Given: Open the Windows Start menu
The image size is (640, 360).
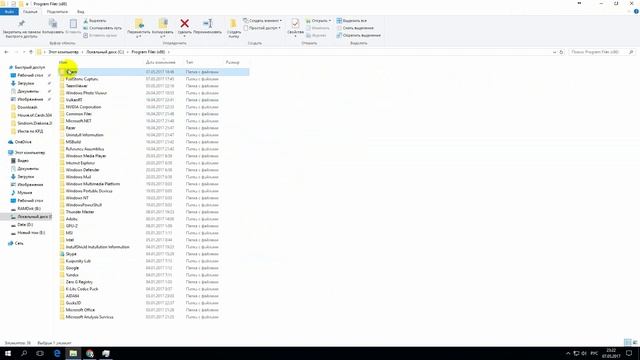Looking at the screenshot, I should point(8,353).
